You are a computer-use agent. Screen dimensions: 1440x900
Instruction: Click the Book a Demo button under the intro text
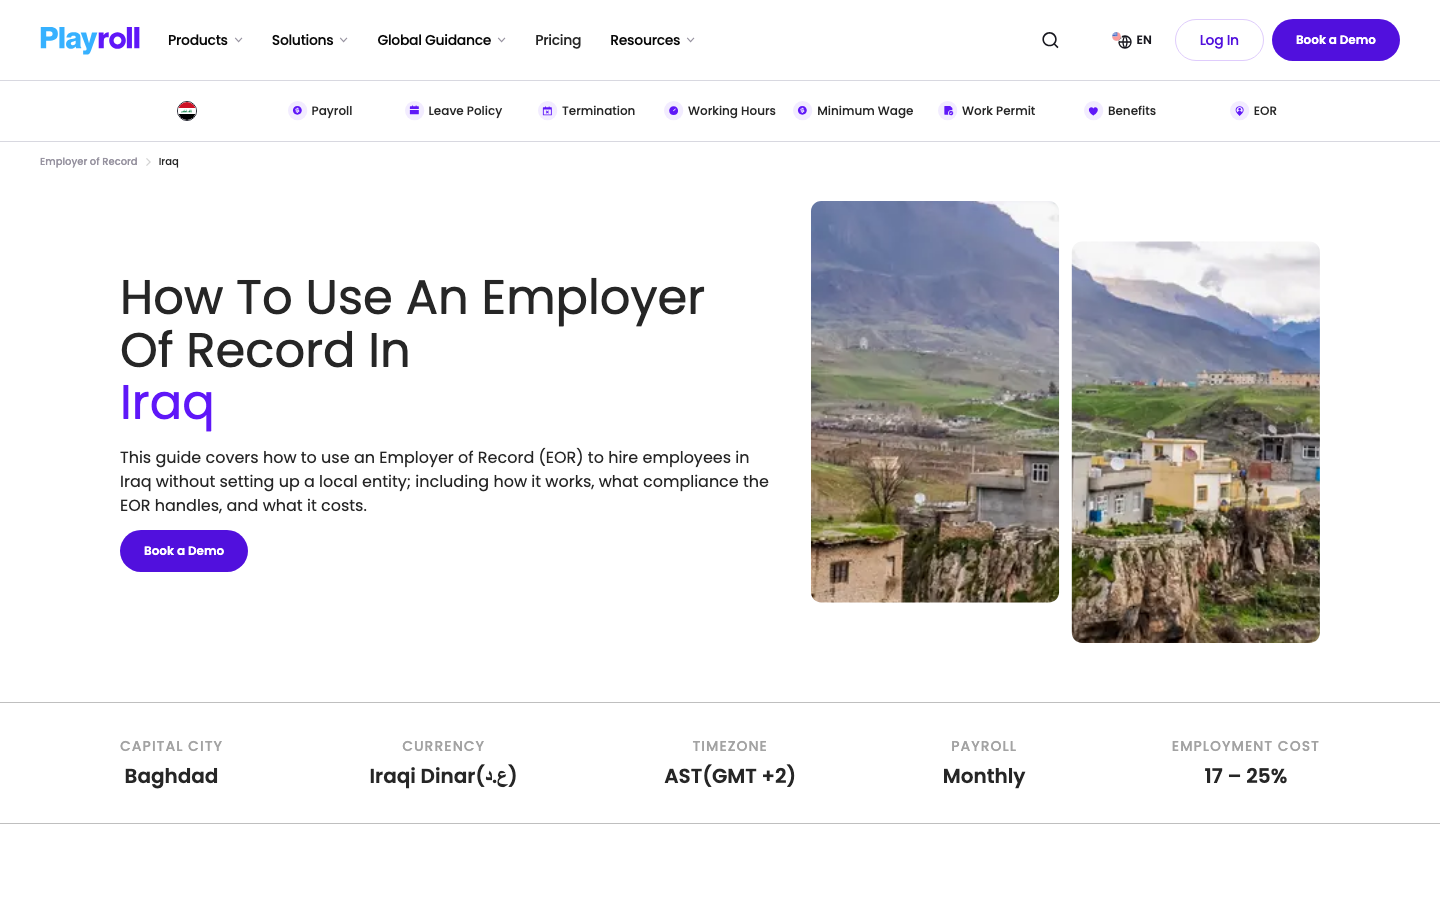pos(184,551)
